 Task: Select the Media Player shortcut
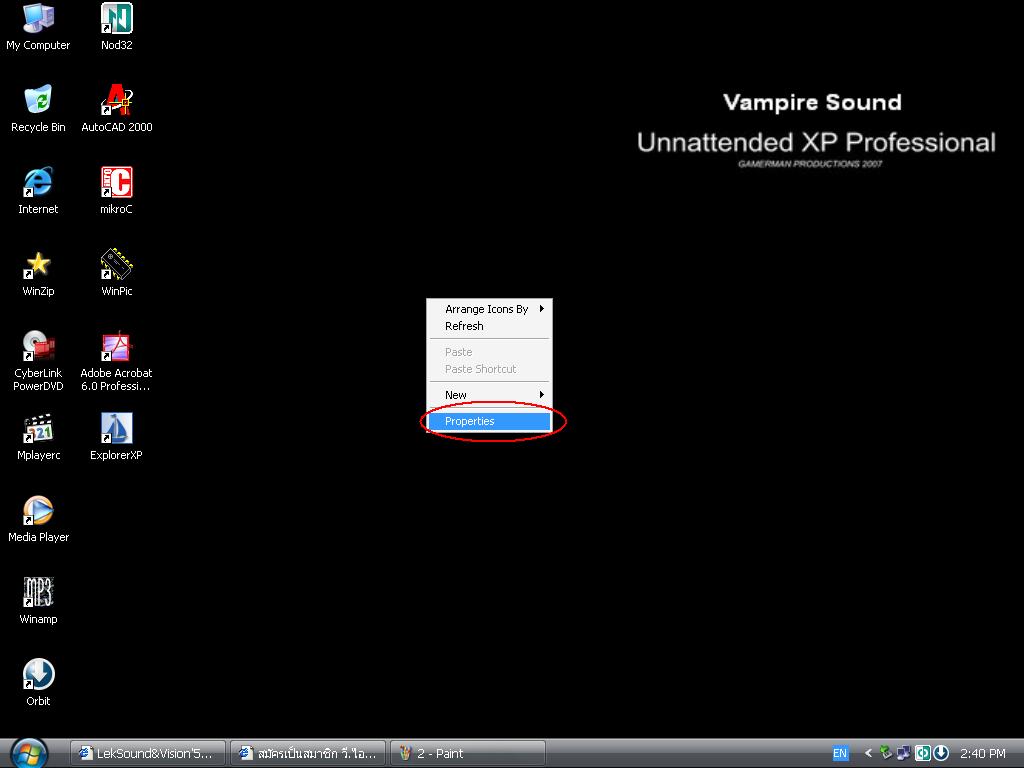(x=38, y=519)
